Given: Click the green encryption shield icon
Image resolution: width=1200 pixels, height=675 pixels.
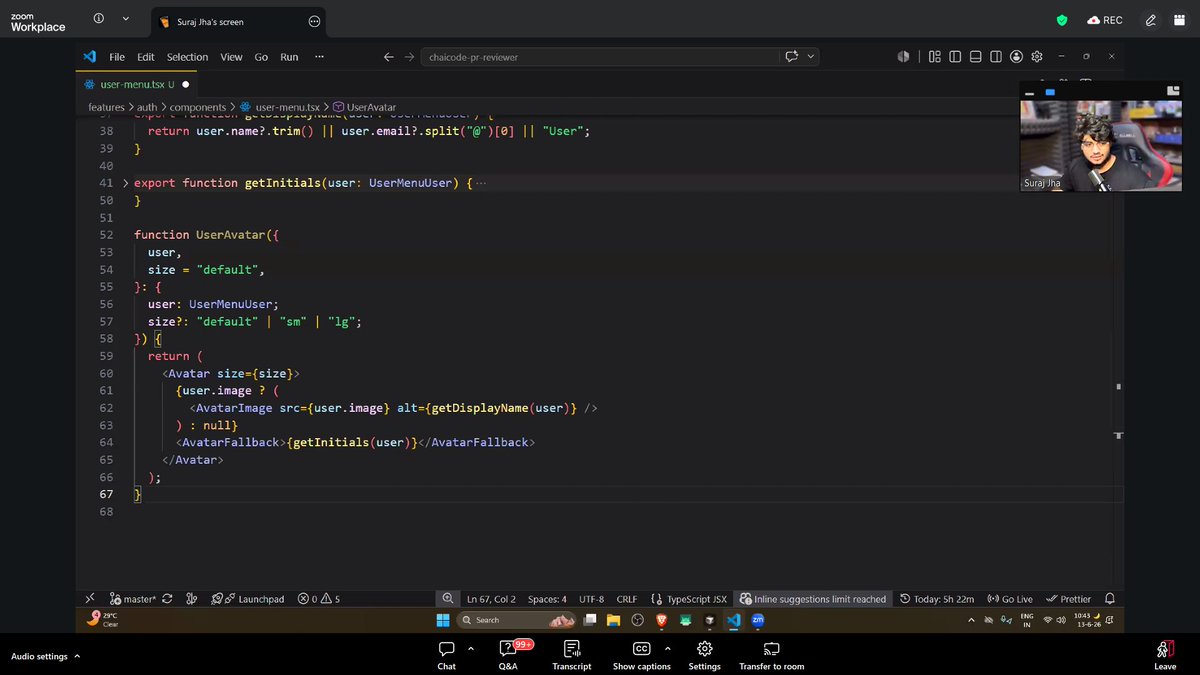Looking at the screenshot, I should (x=1062, y=20).
